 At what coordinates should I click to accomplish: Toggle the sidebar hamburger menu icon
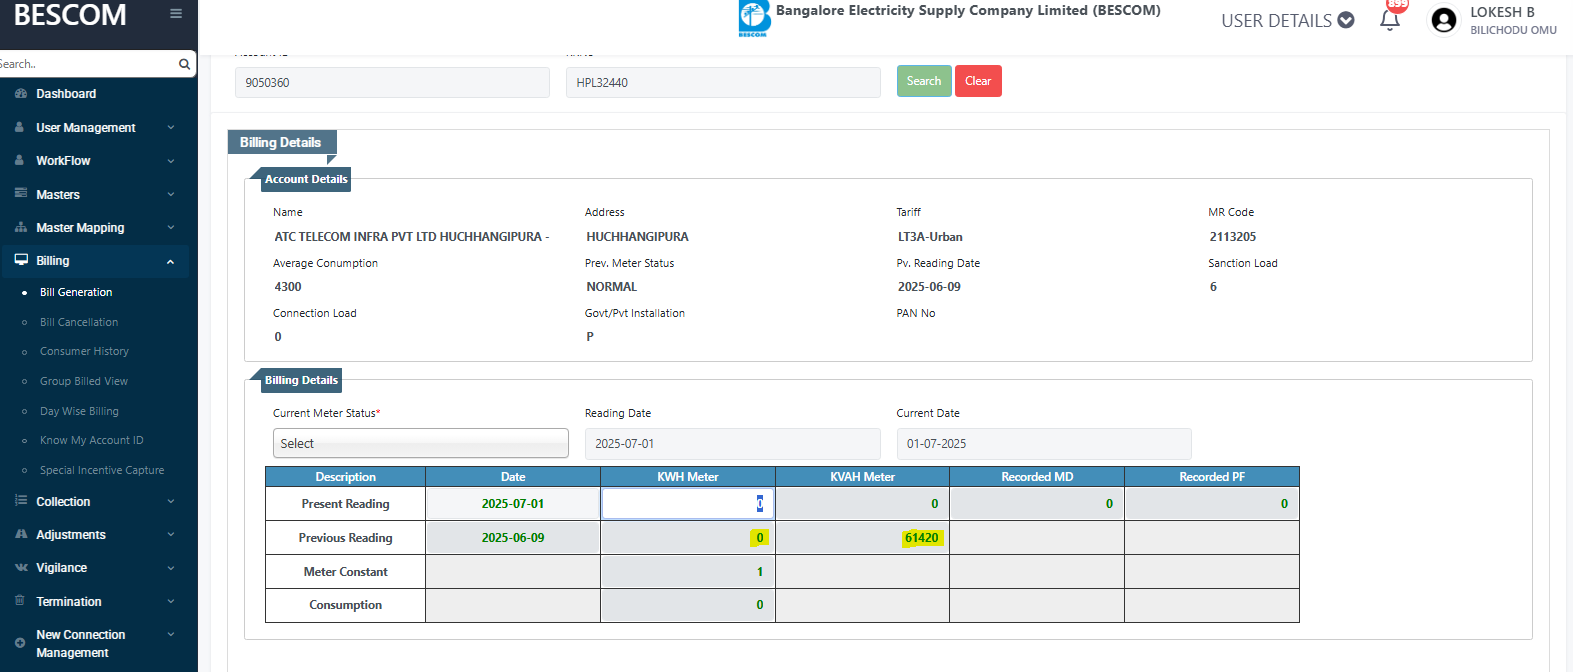(176, 14)
